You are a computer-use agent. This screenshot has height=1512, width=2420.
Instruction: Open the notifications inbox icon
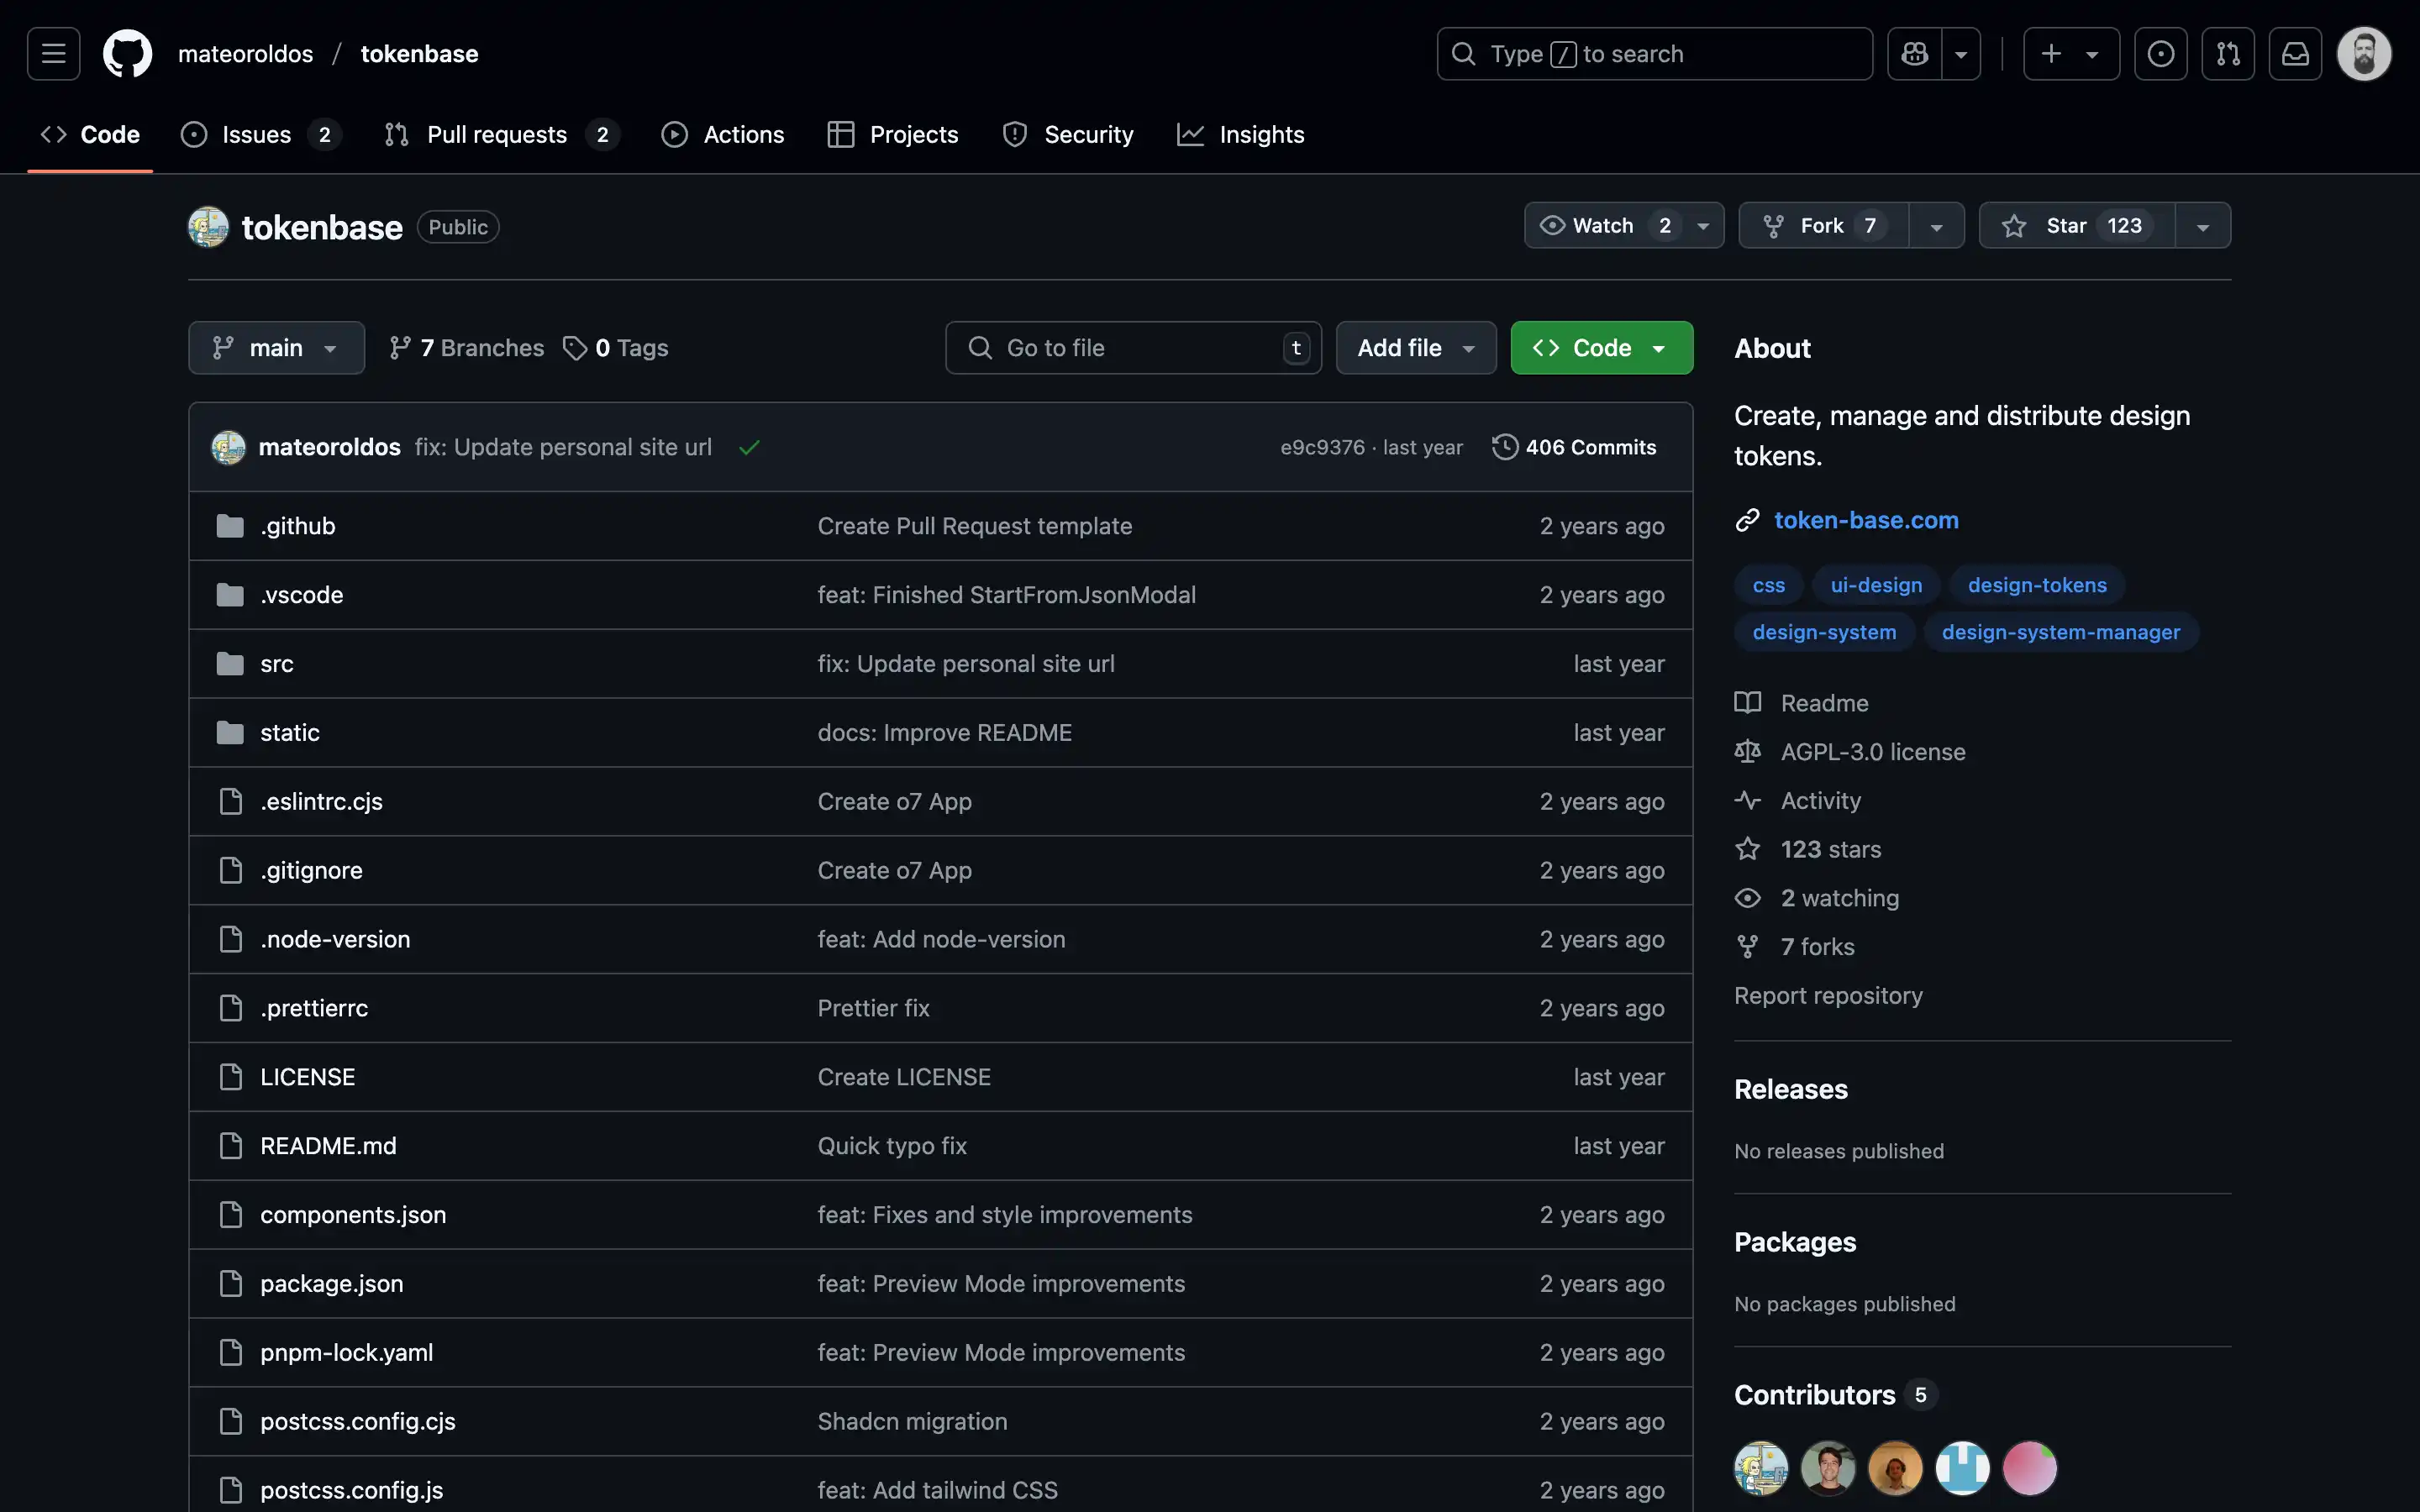(2295, 54)
